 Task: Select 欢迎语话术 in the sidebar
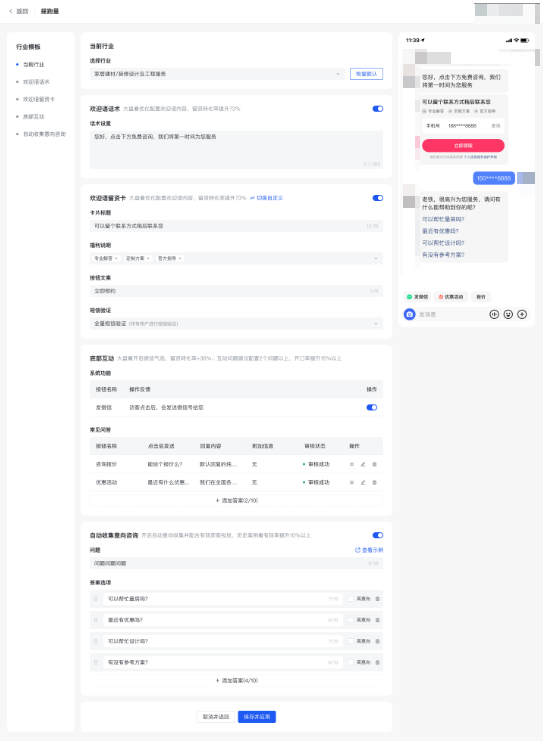(36, 82)
